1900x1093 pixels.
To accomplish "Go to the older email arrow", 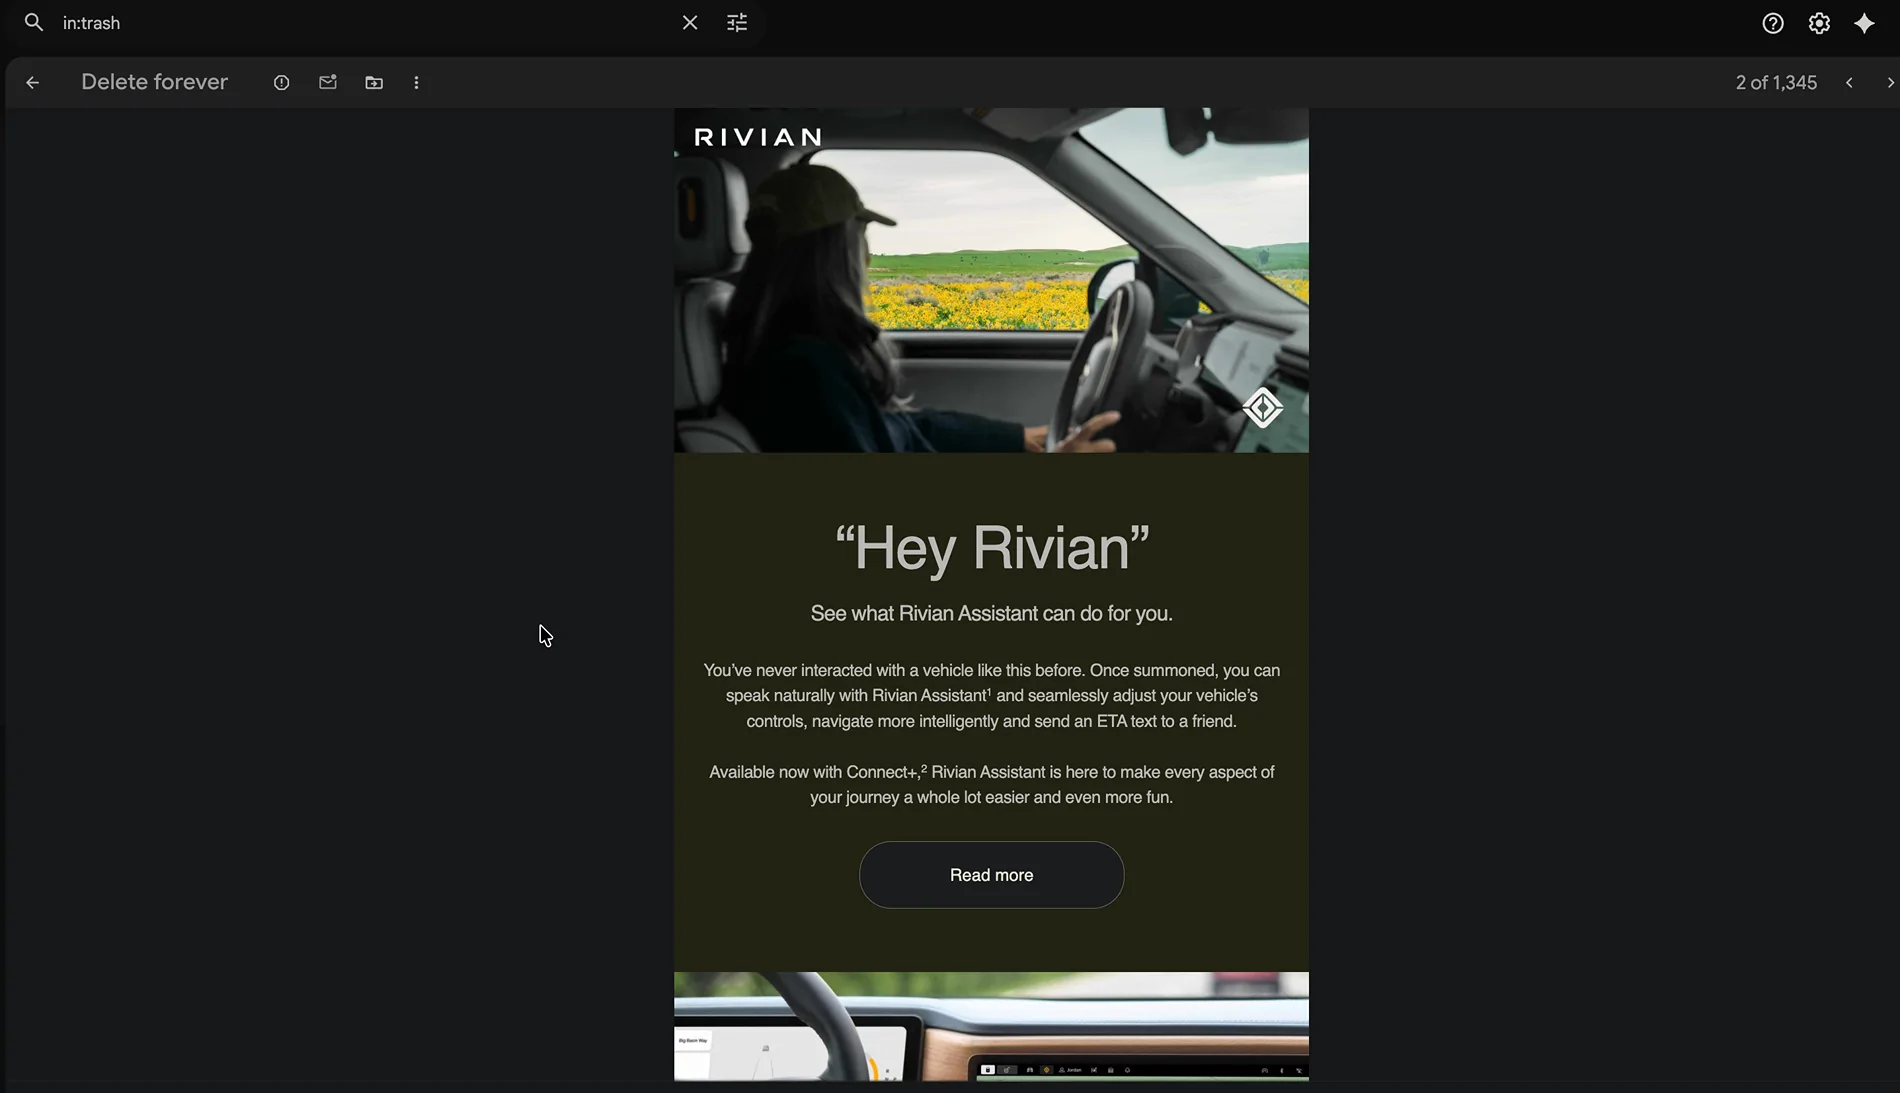I will tap(1889, 83).
